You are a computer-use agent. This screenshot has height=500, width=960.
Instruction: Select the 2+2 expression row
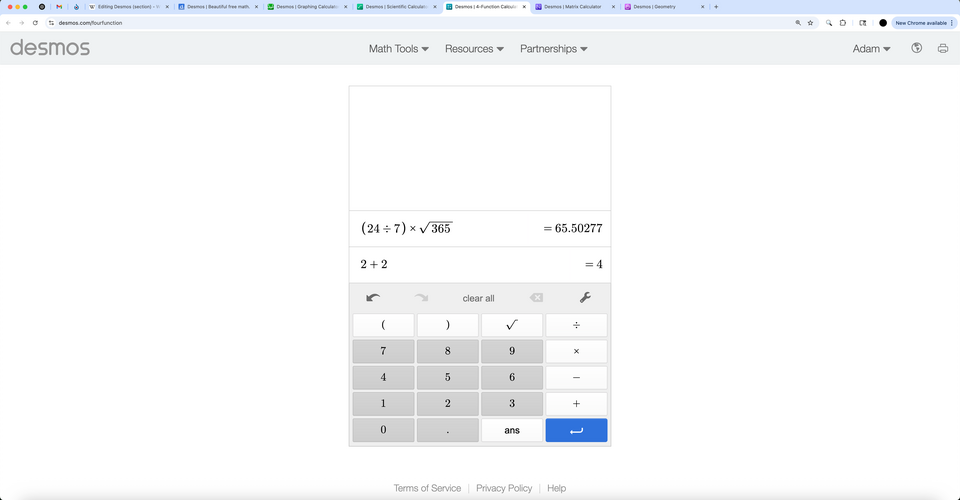[479, 264]
